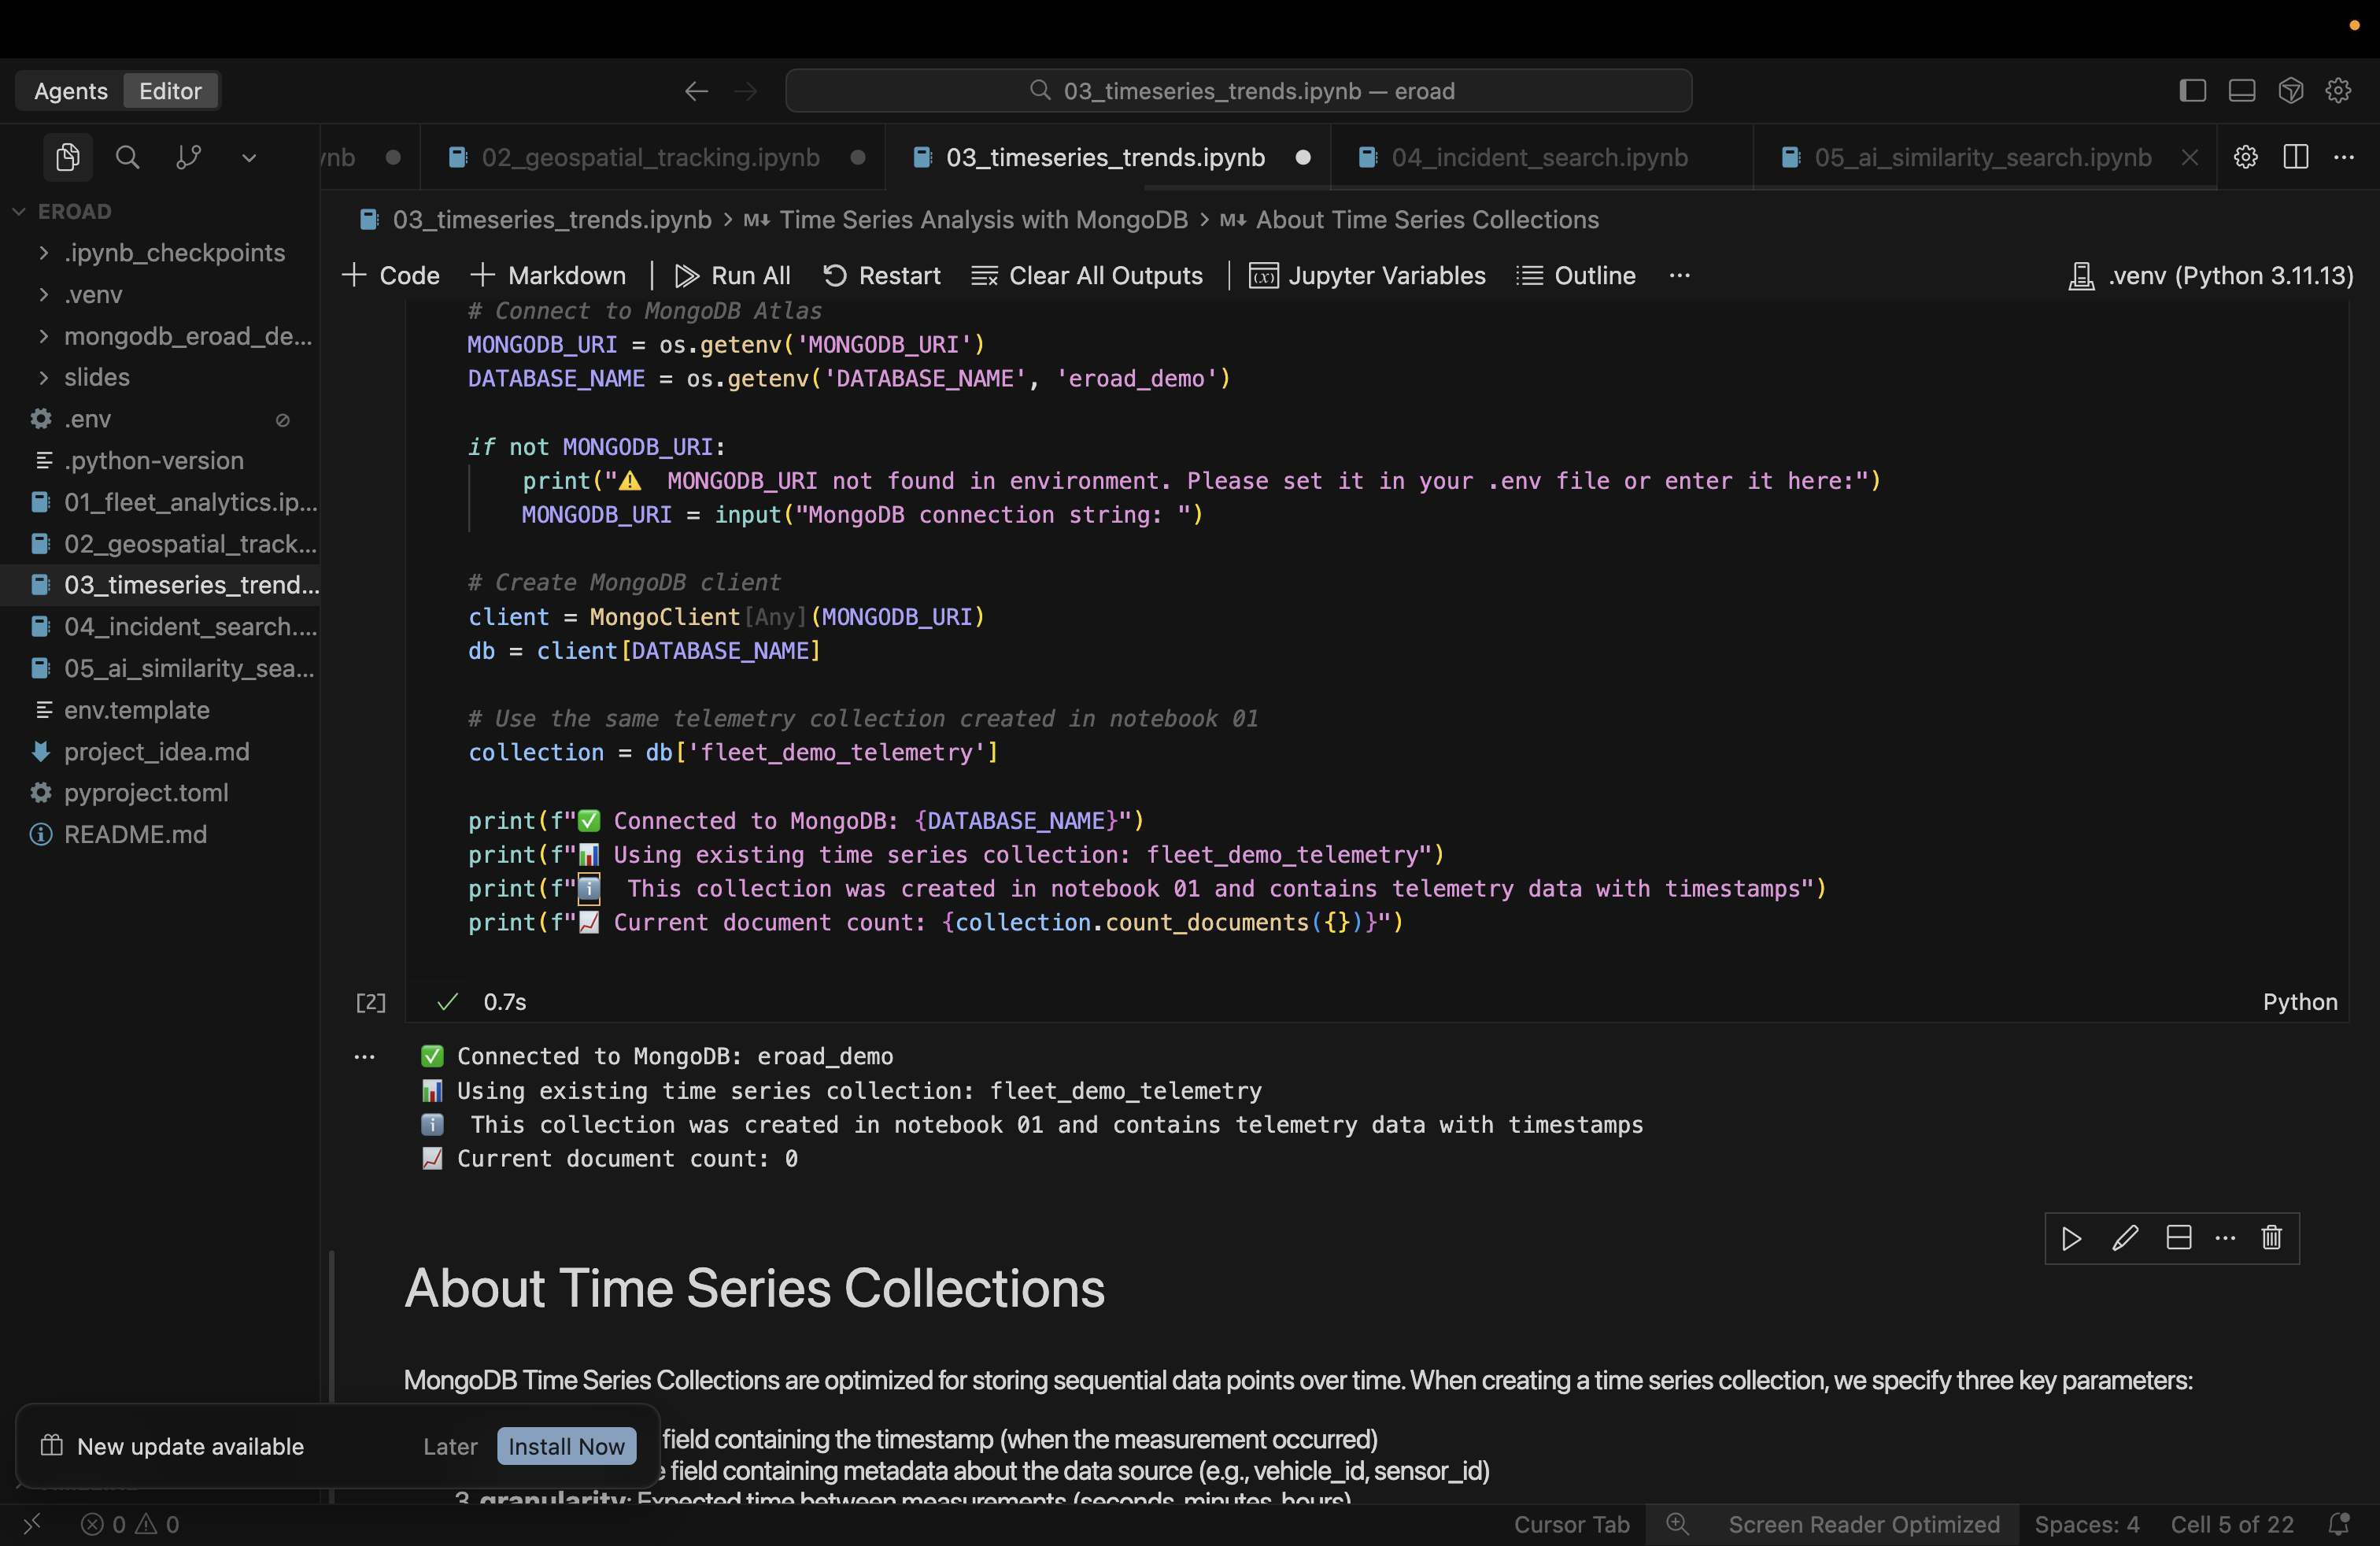Image resolution: width=2380 pixels, height=1546 pixels.
Task: Switch to 04_incident_search.ipynb tab
Action: pyautogui.click(x=1538, y=157)
